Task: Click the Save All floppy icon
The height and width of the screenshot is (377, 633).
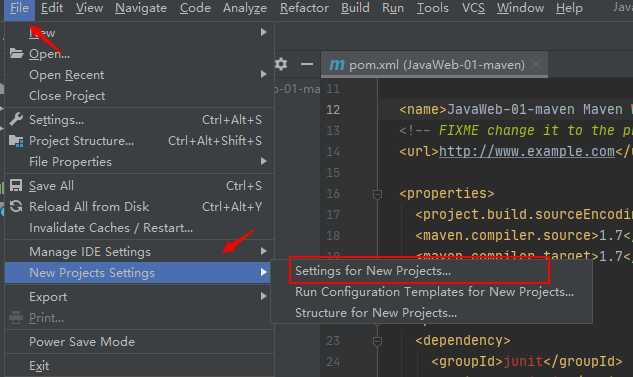Action: (x=16, y=186)
